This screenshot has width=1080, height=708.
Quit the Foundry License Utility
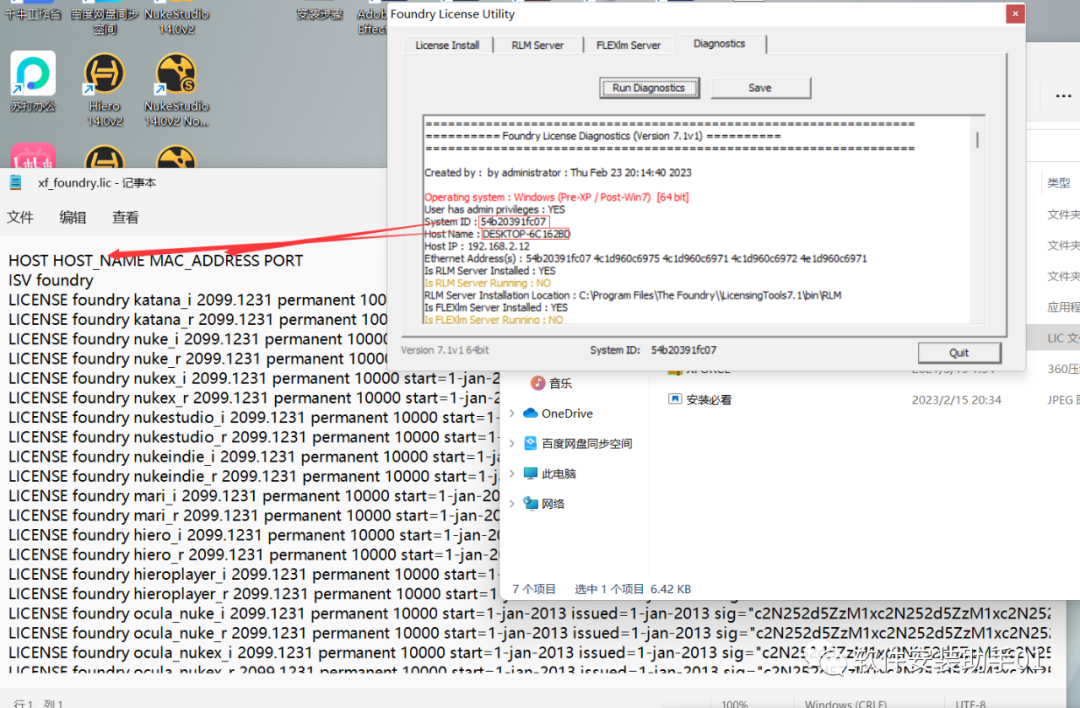click(959, 352)
